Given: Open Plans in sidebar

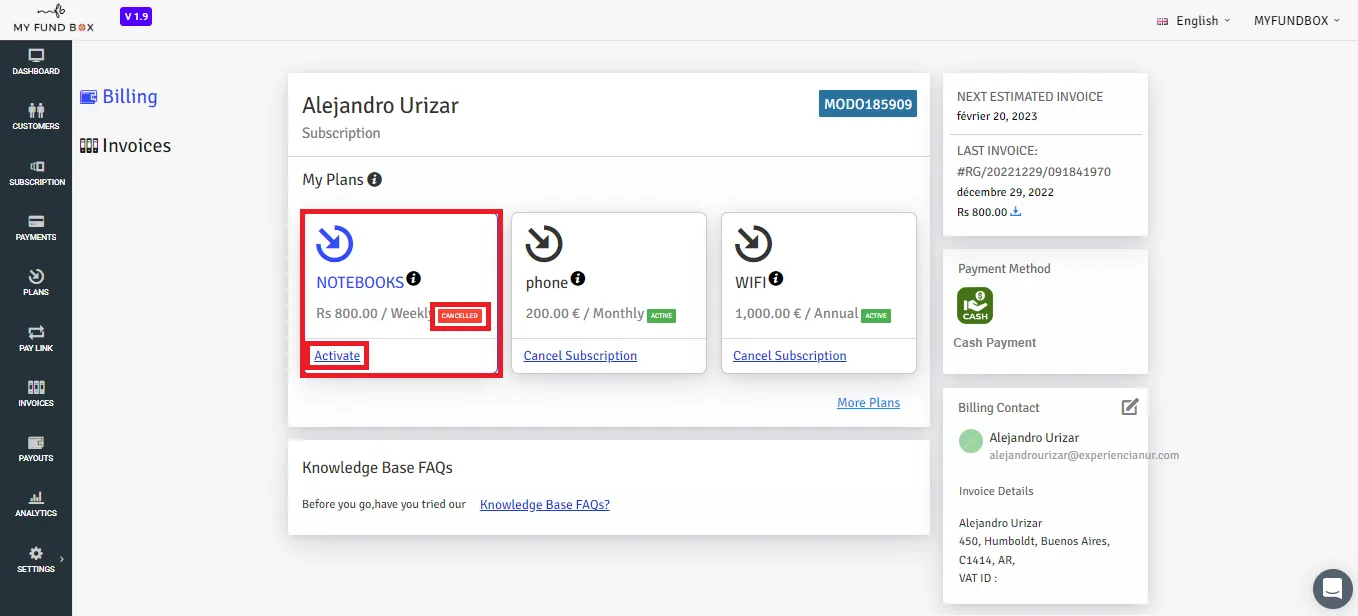Looking at the screenshot, I should [36, 283].
